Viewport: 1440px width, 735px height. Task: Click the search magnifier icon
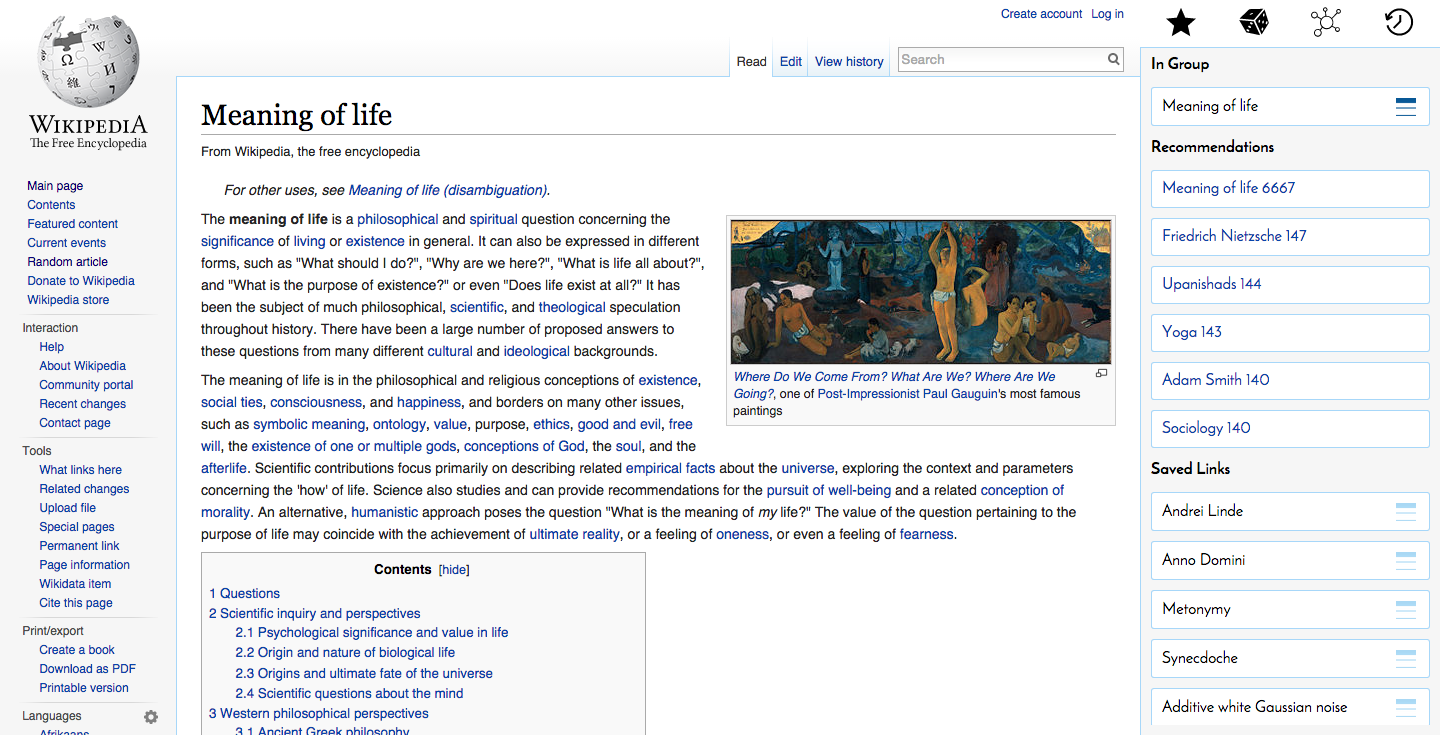(x=1114, y=60)
